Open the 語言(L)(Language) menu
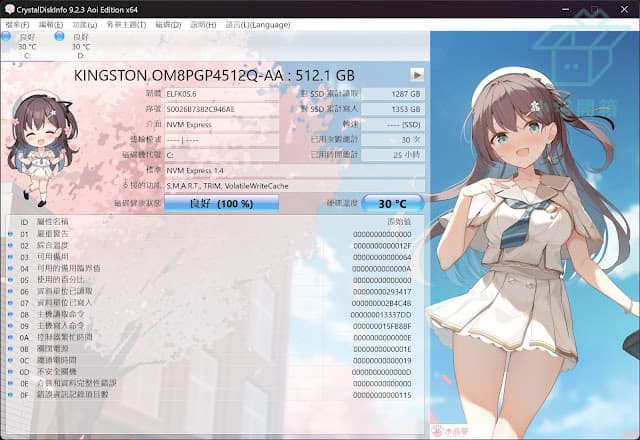Screen dimensions: 640x440 [258, 25]
